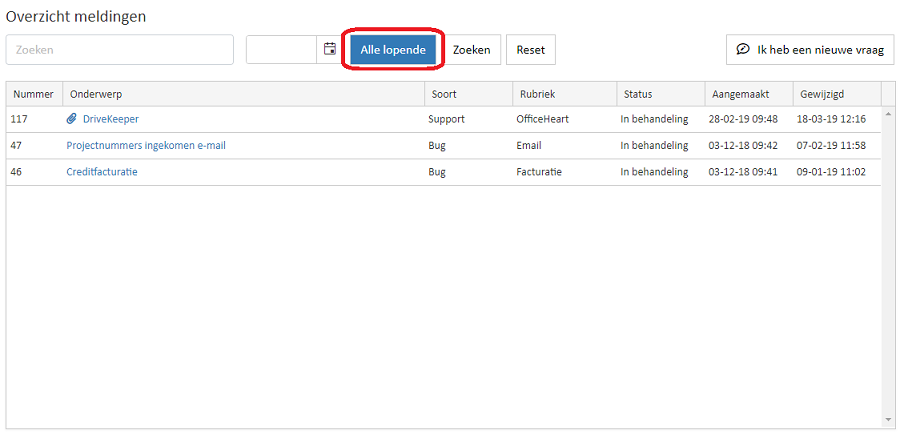Click the scrollbar up arrow

pyautogui.click(x=888, y=114)
